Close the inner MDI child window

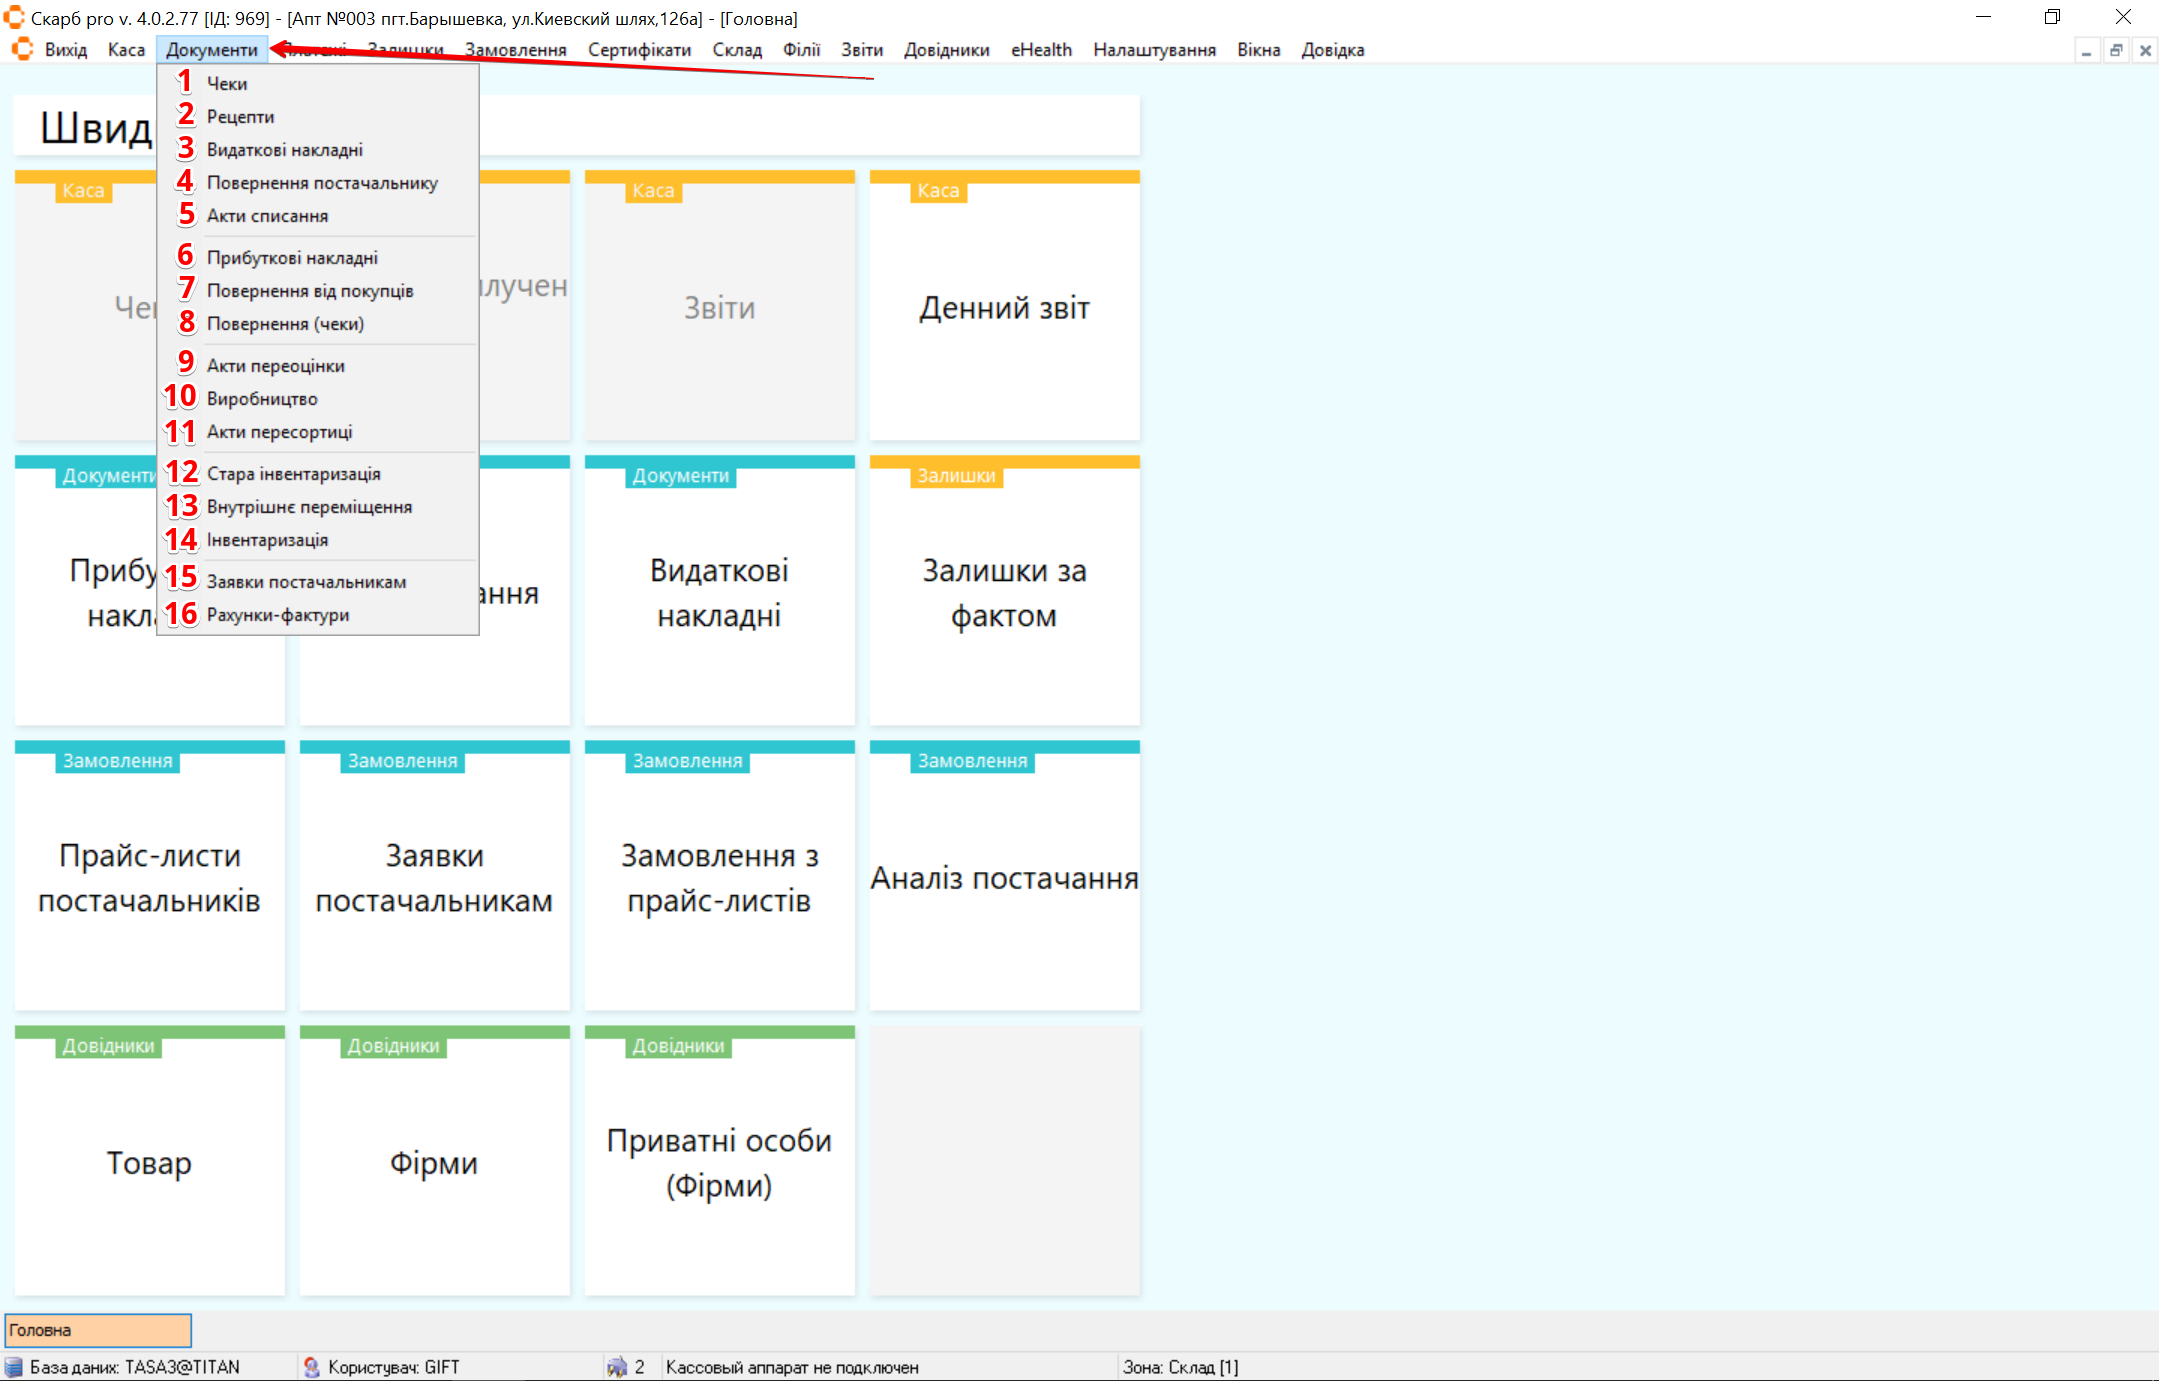coord(2145,51)
